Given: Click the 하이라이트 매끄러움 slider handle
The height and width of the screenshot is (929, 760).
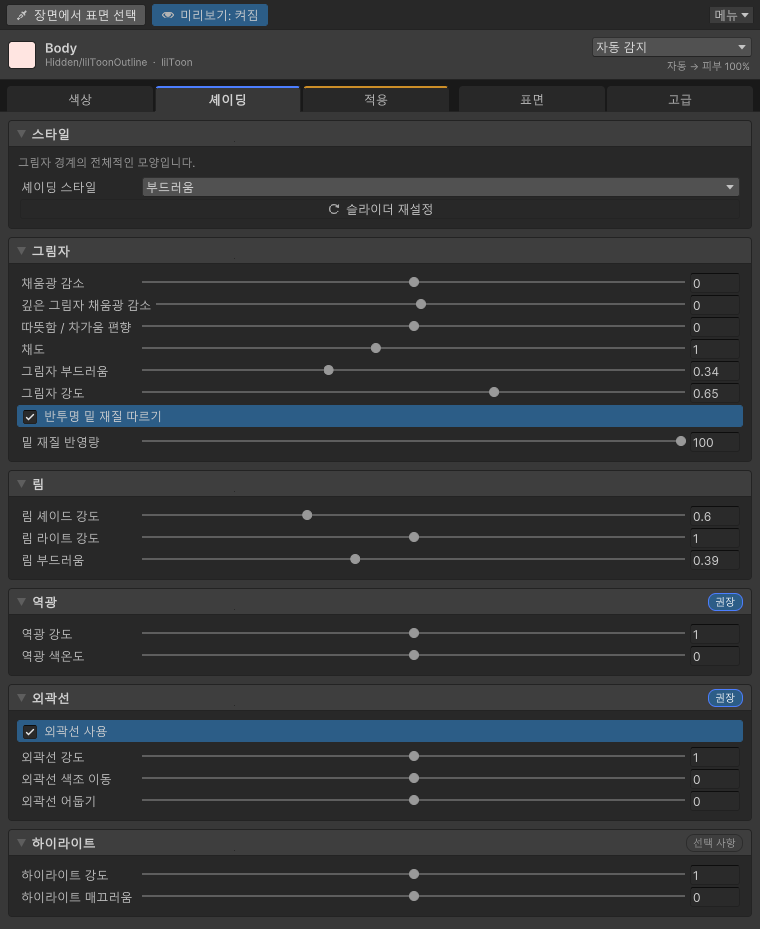Looking at the screenshot, I should 414,896.
